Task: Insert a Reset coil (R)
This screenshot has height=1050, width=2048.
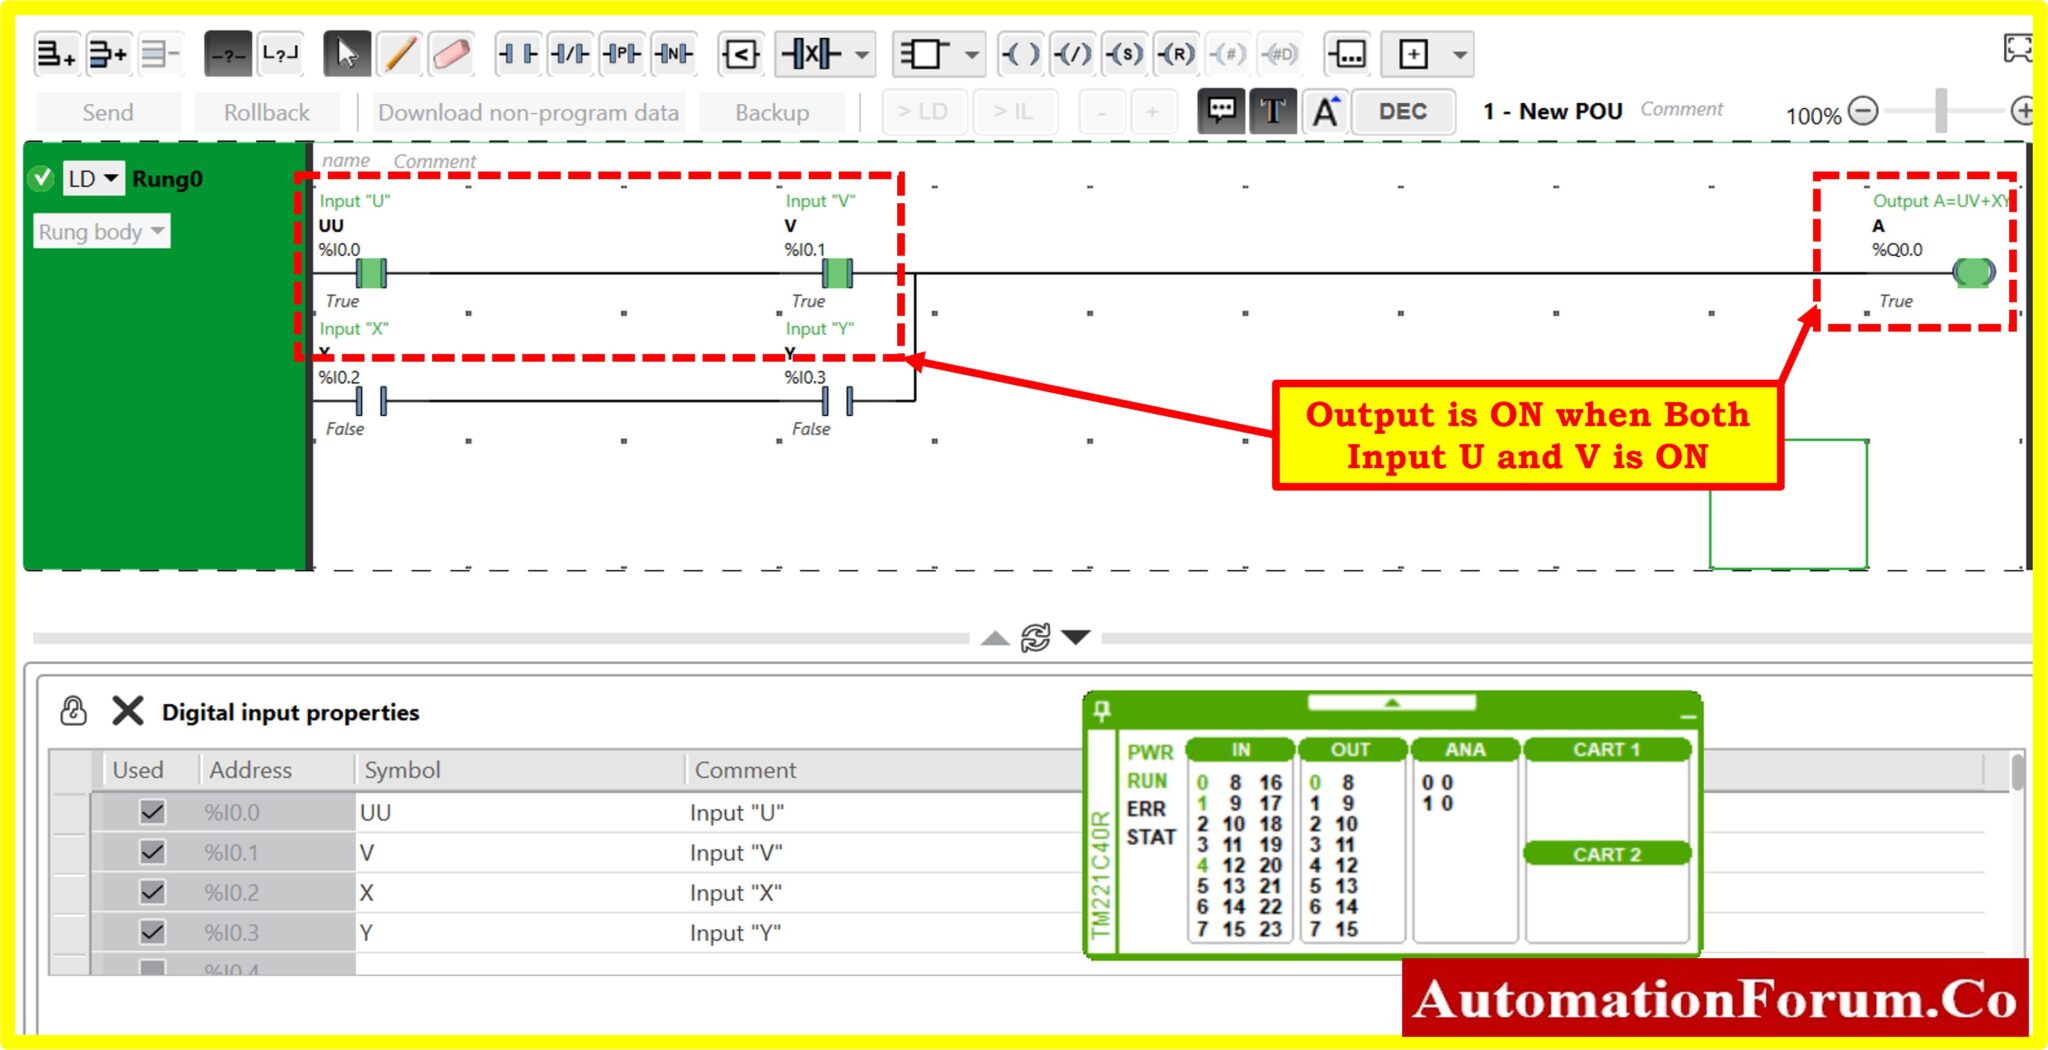Action: tap(1178, 56)
